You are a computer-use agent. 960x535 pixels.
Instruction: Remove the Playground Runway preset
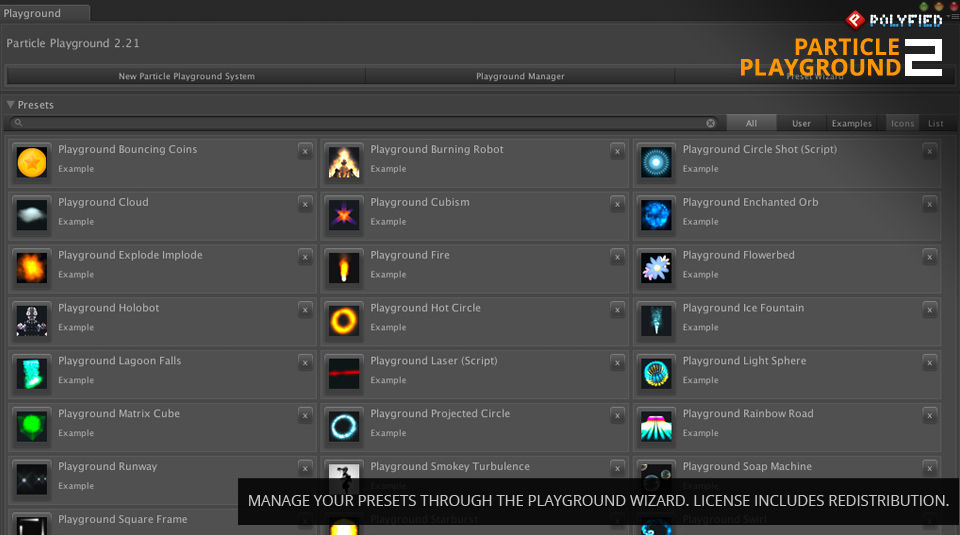pyautogui.click(x=305, y=468)
